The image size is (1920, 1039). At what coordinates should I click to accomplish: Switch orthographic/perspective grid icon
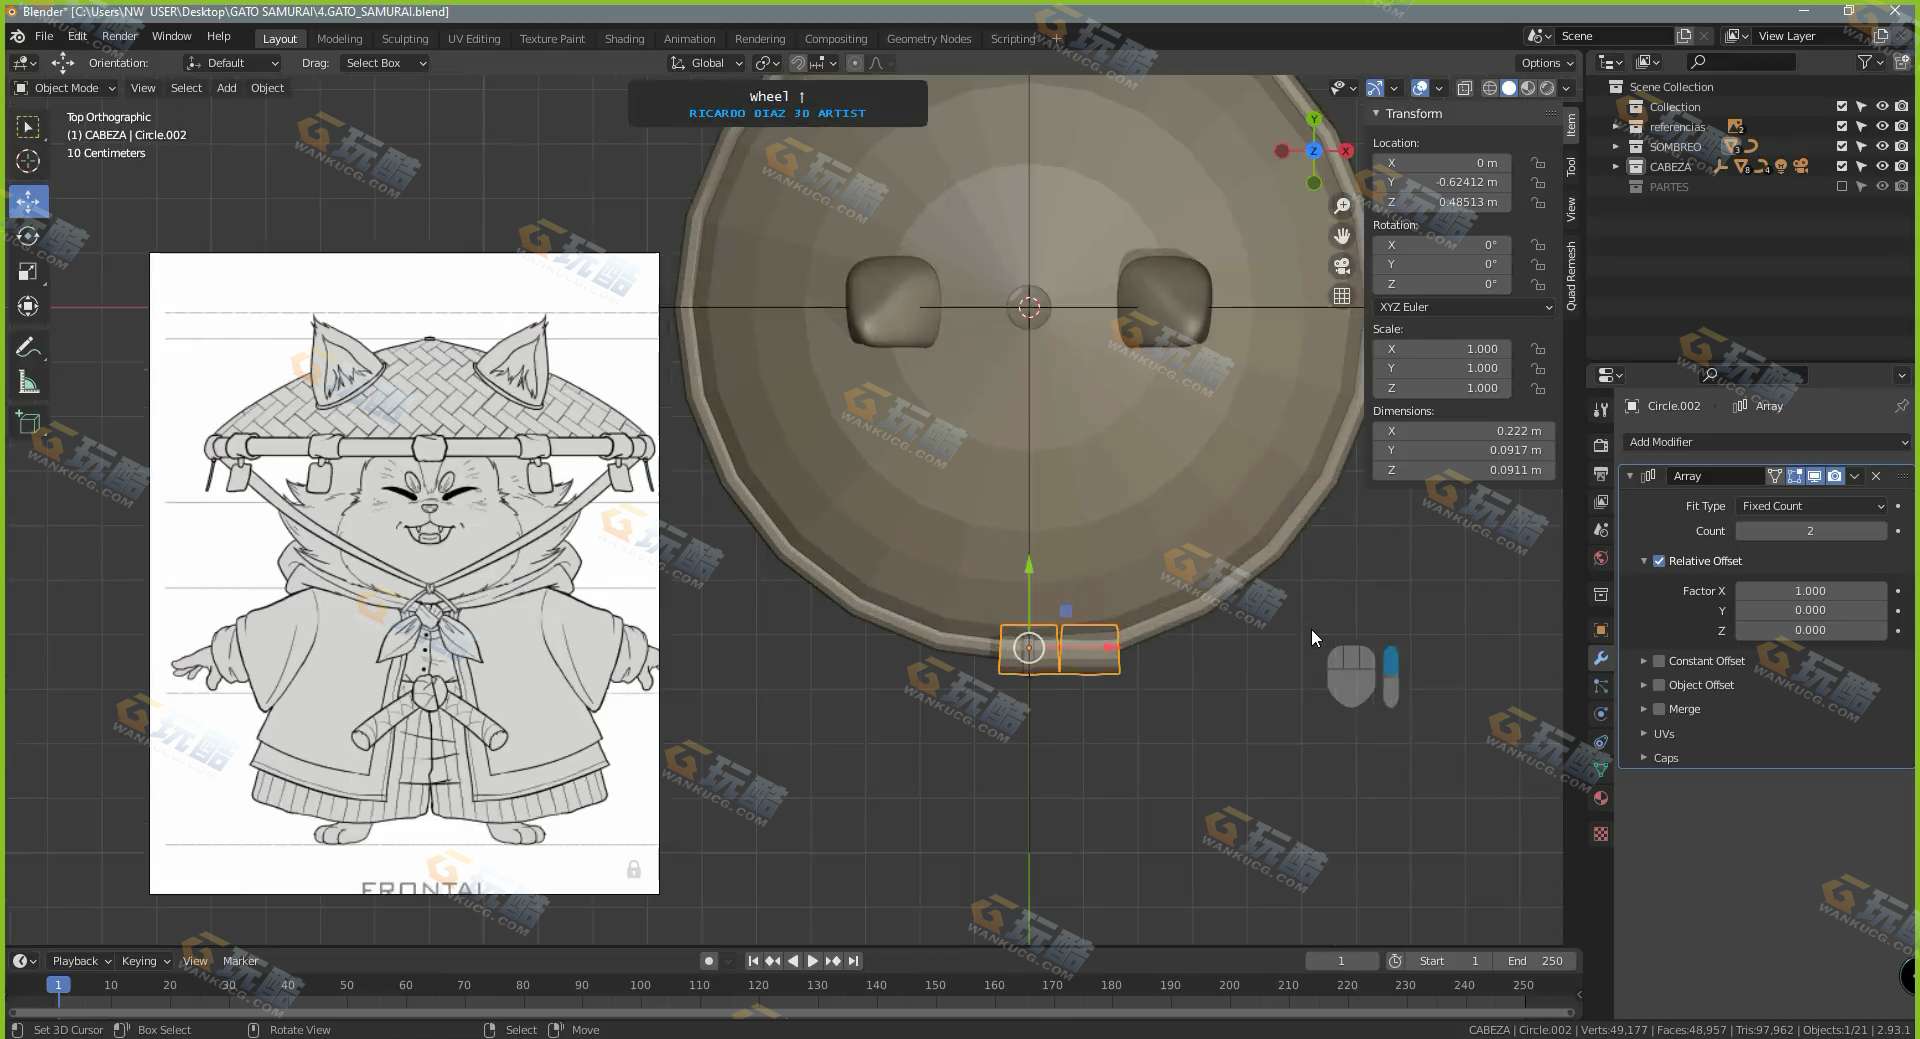point(1342,296)
